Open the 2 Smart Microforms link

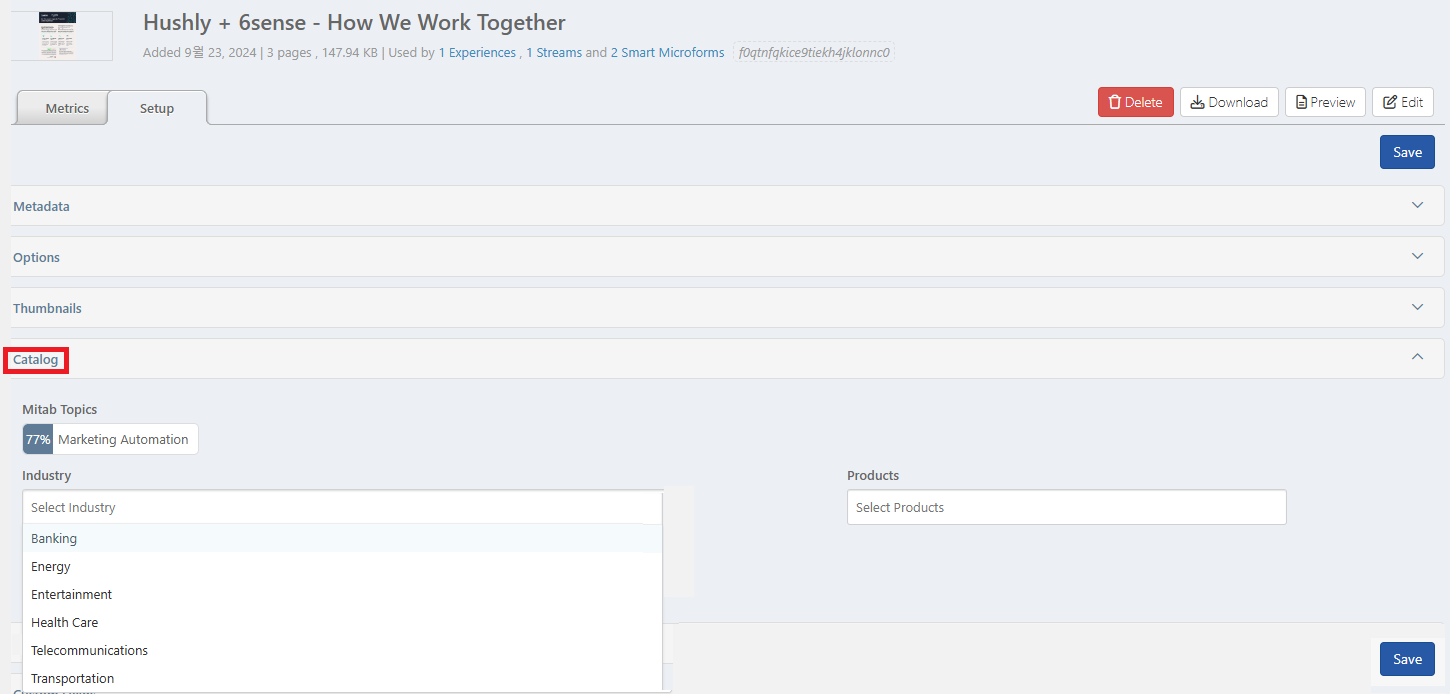[667, 53]
